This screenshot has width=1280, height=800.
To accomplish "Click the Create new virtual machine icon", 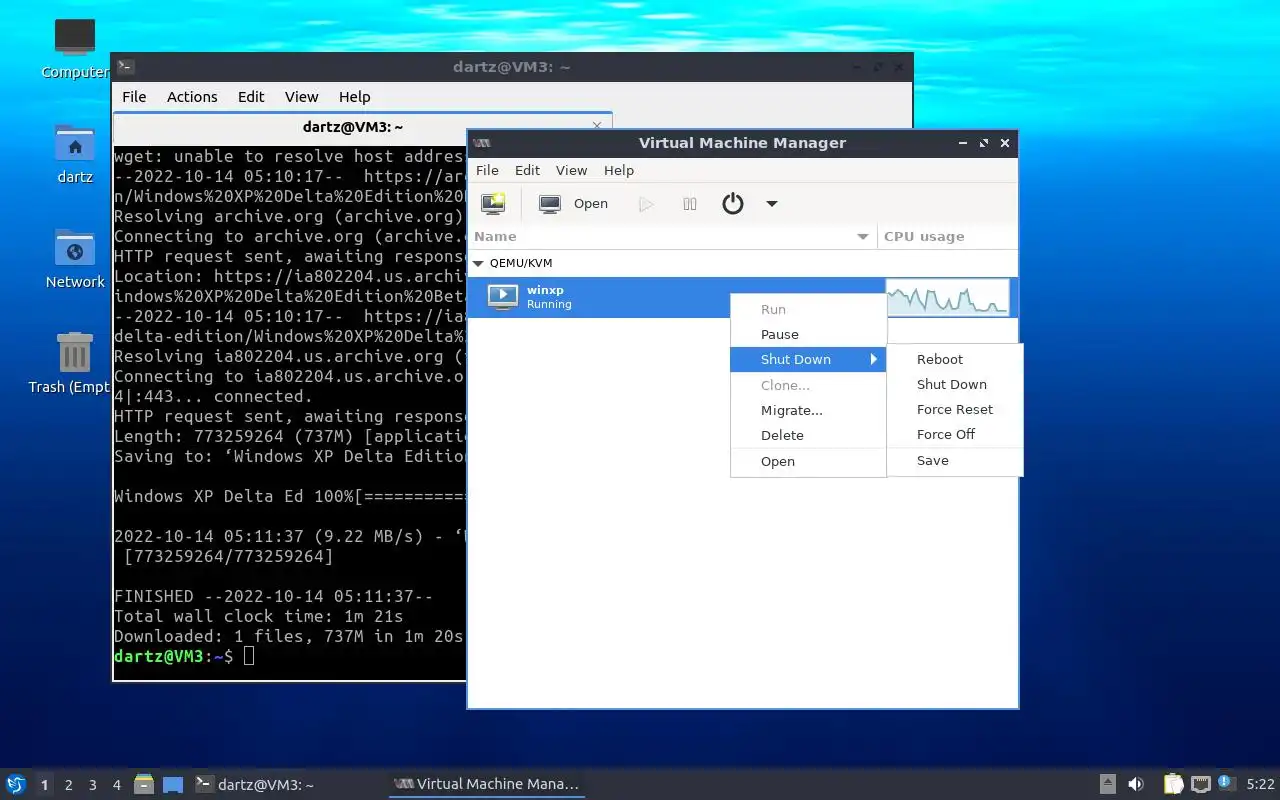I will coord(493,204).
